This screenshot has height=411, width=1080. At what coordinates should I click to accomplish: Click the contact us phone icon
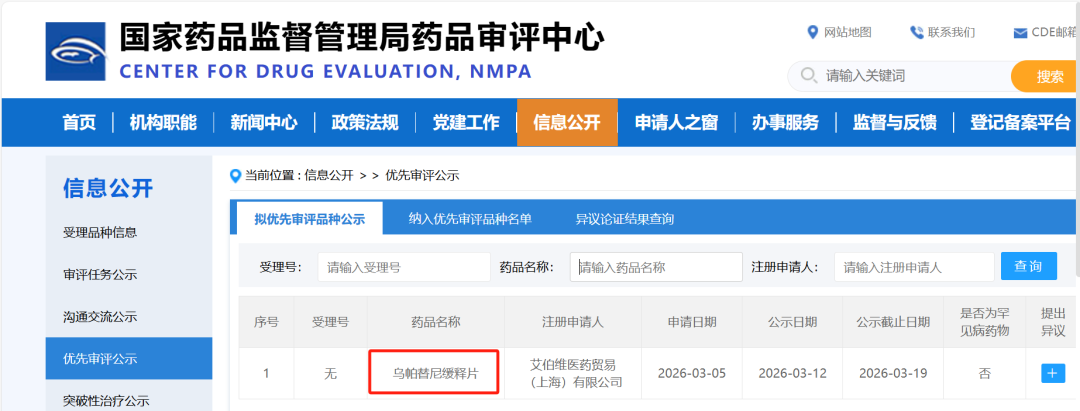pyautogui.click(x=916, y=33)
